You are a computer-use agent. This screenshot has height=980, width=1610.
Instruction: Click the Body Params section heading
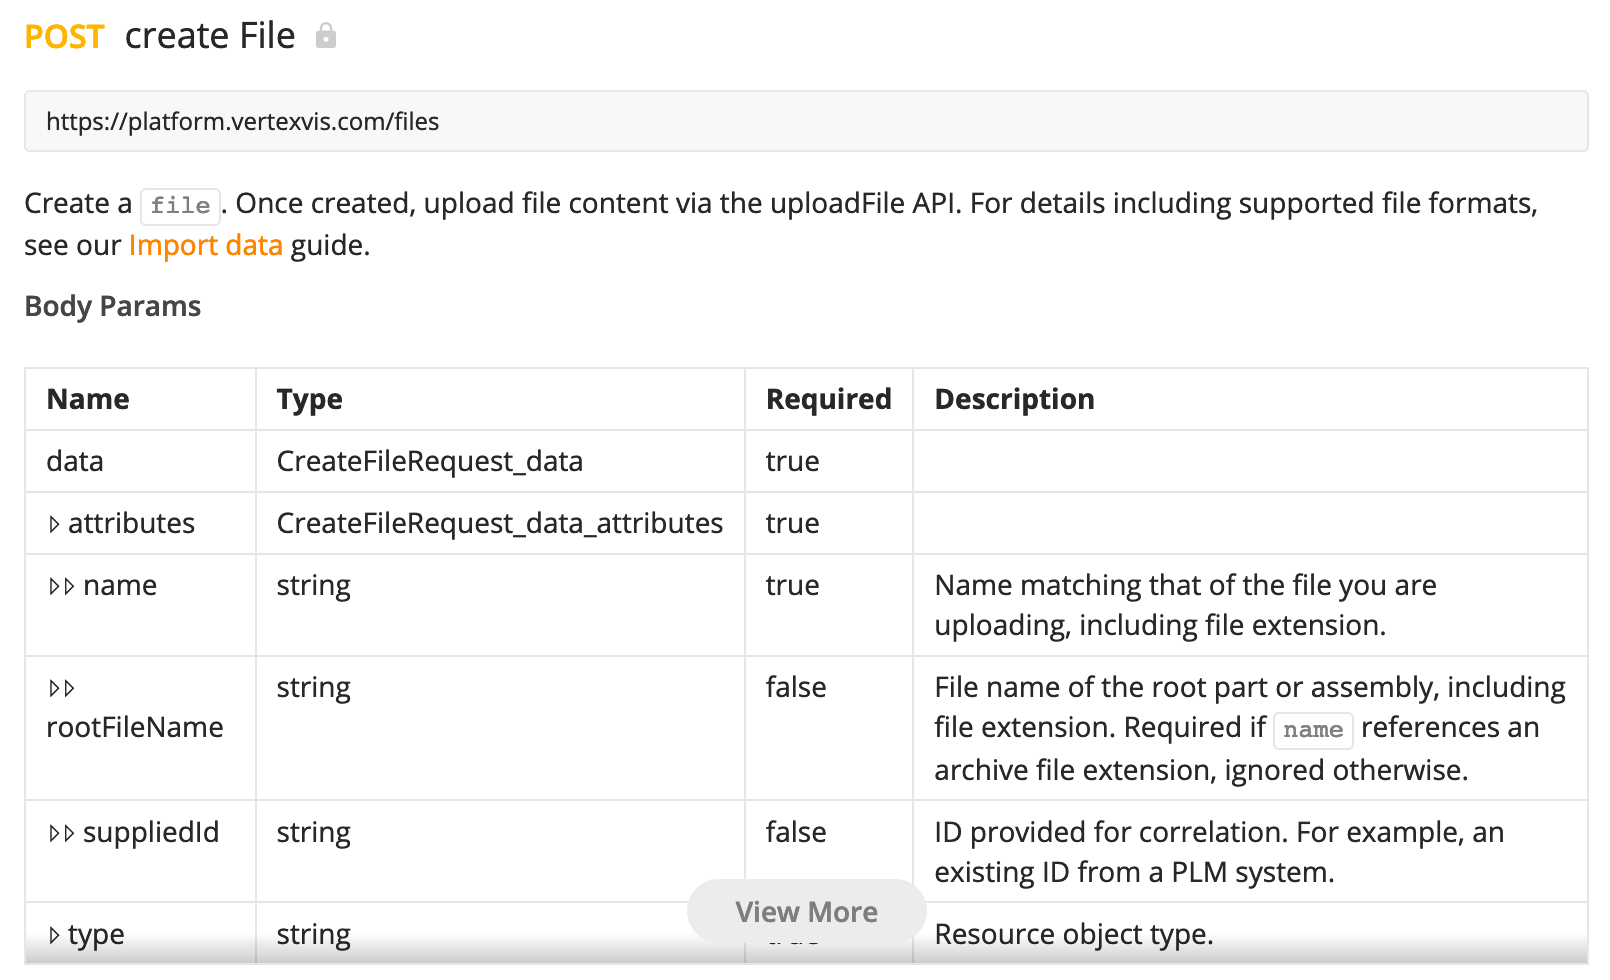click(x=112, y=307)
